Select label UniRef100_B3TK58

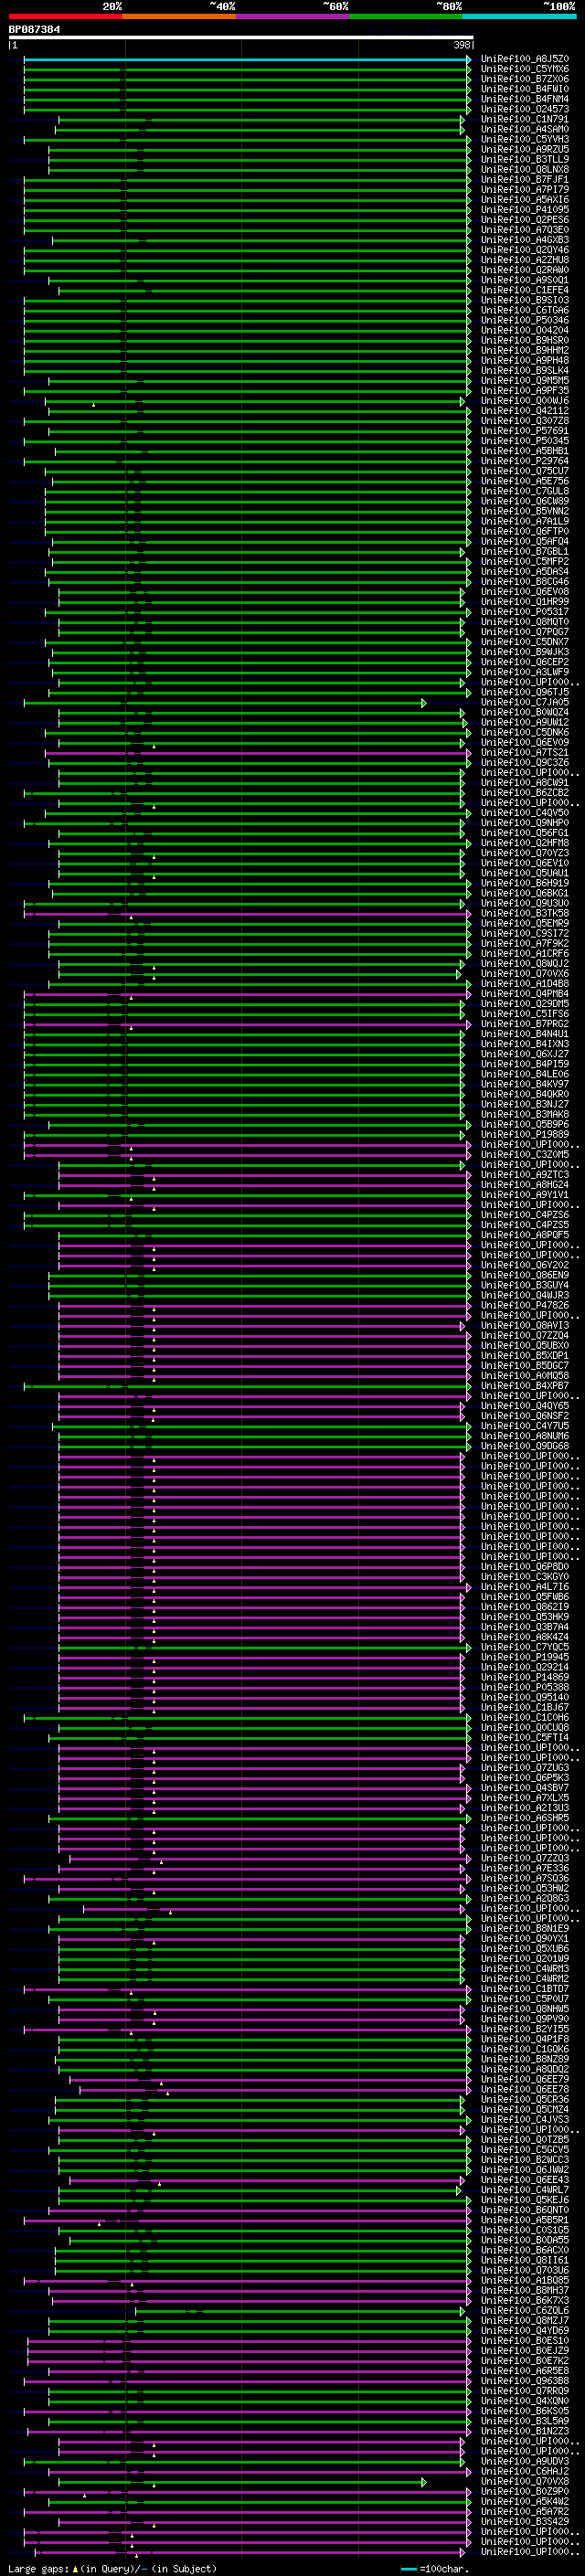525,913
